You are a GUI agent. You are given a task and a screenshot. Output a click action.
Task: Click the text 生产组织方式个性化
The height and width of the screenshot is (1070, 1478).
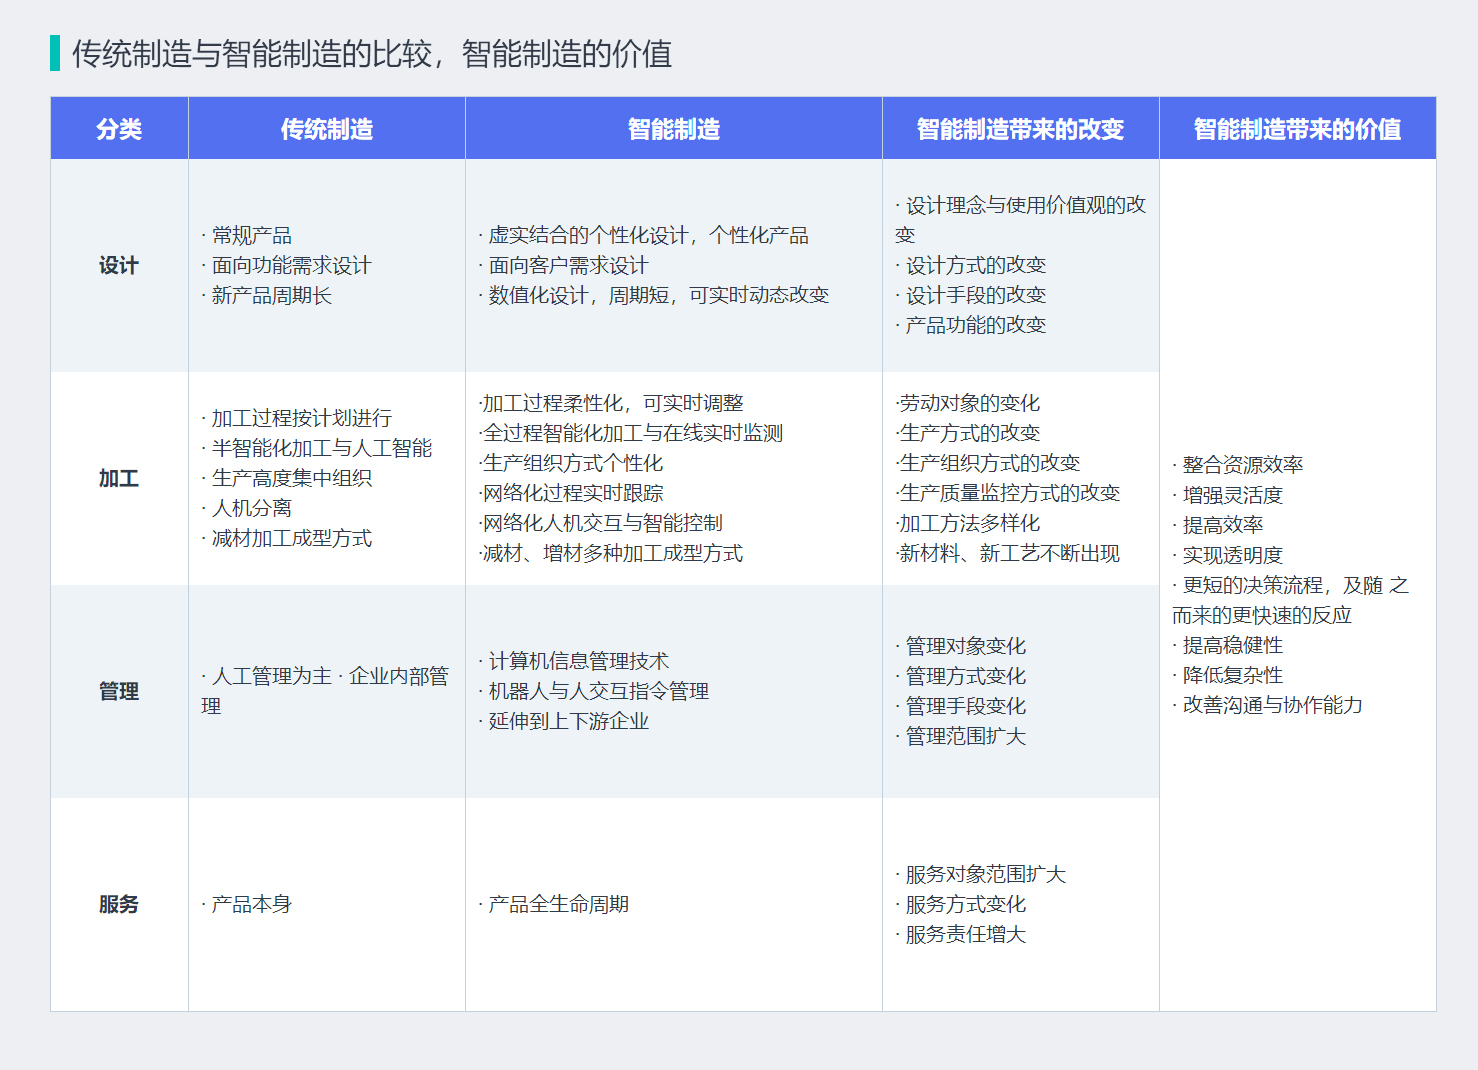click(x=571, y=464)
